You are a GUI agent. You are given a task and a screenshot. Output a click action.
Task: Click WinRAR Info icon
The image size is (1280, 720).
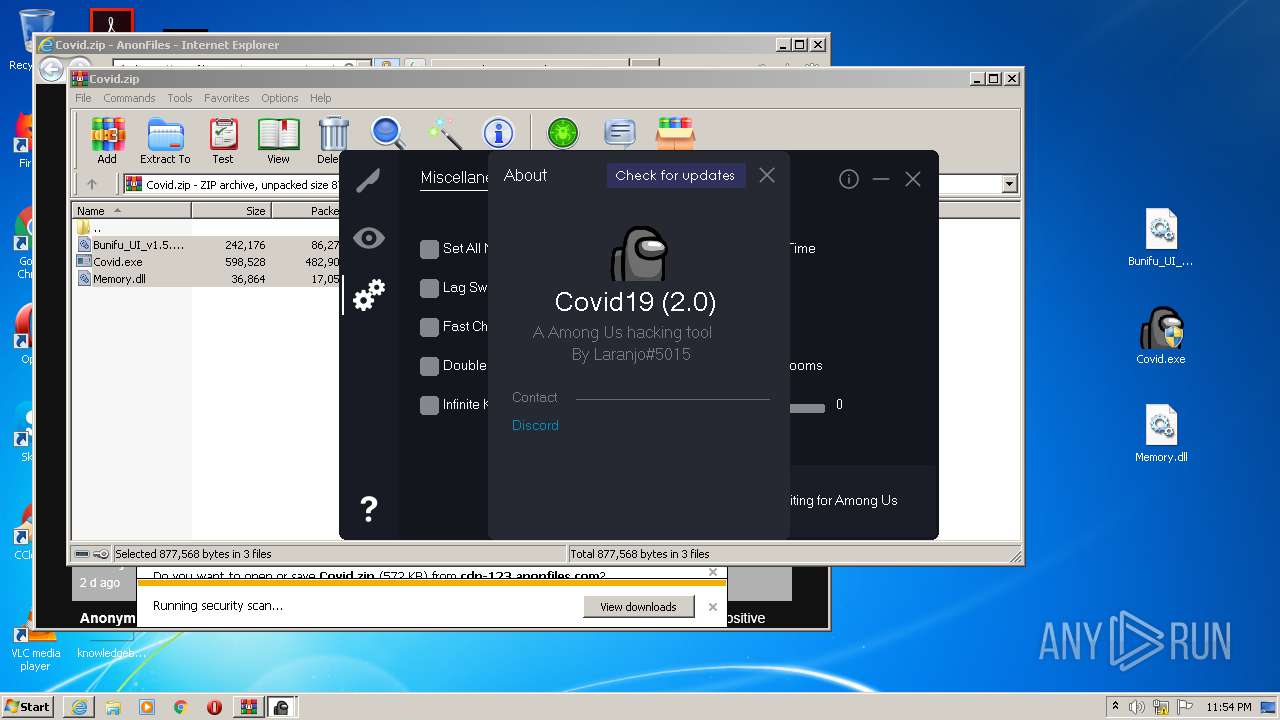498,133
